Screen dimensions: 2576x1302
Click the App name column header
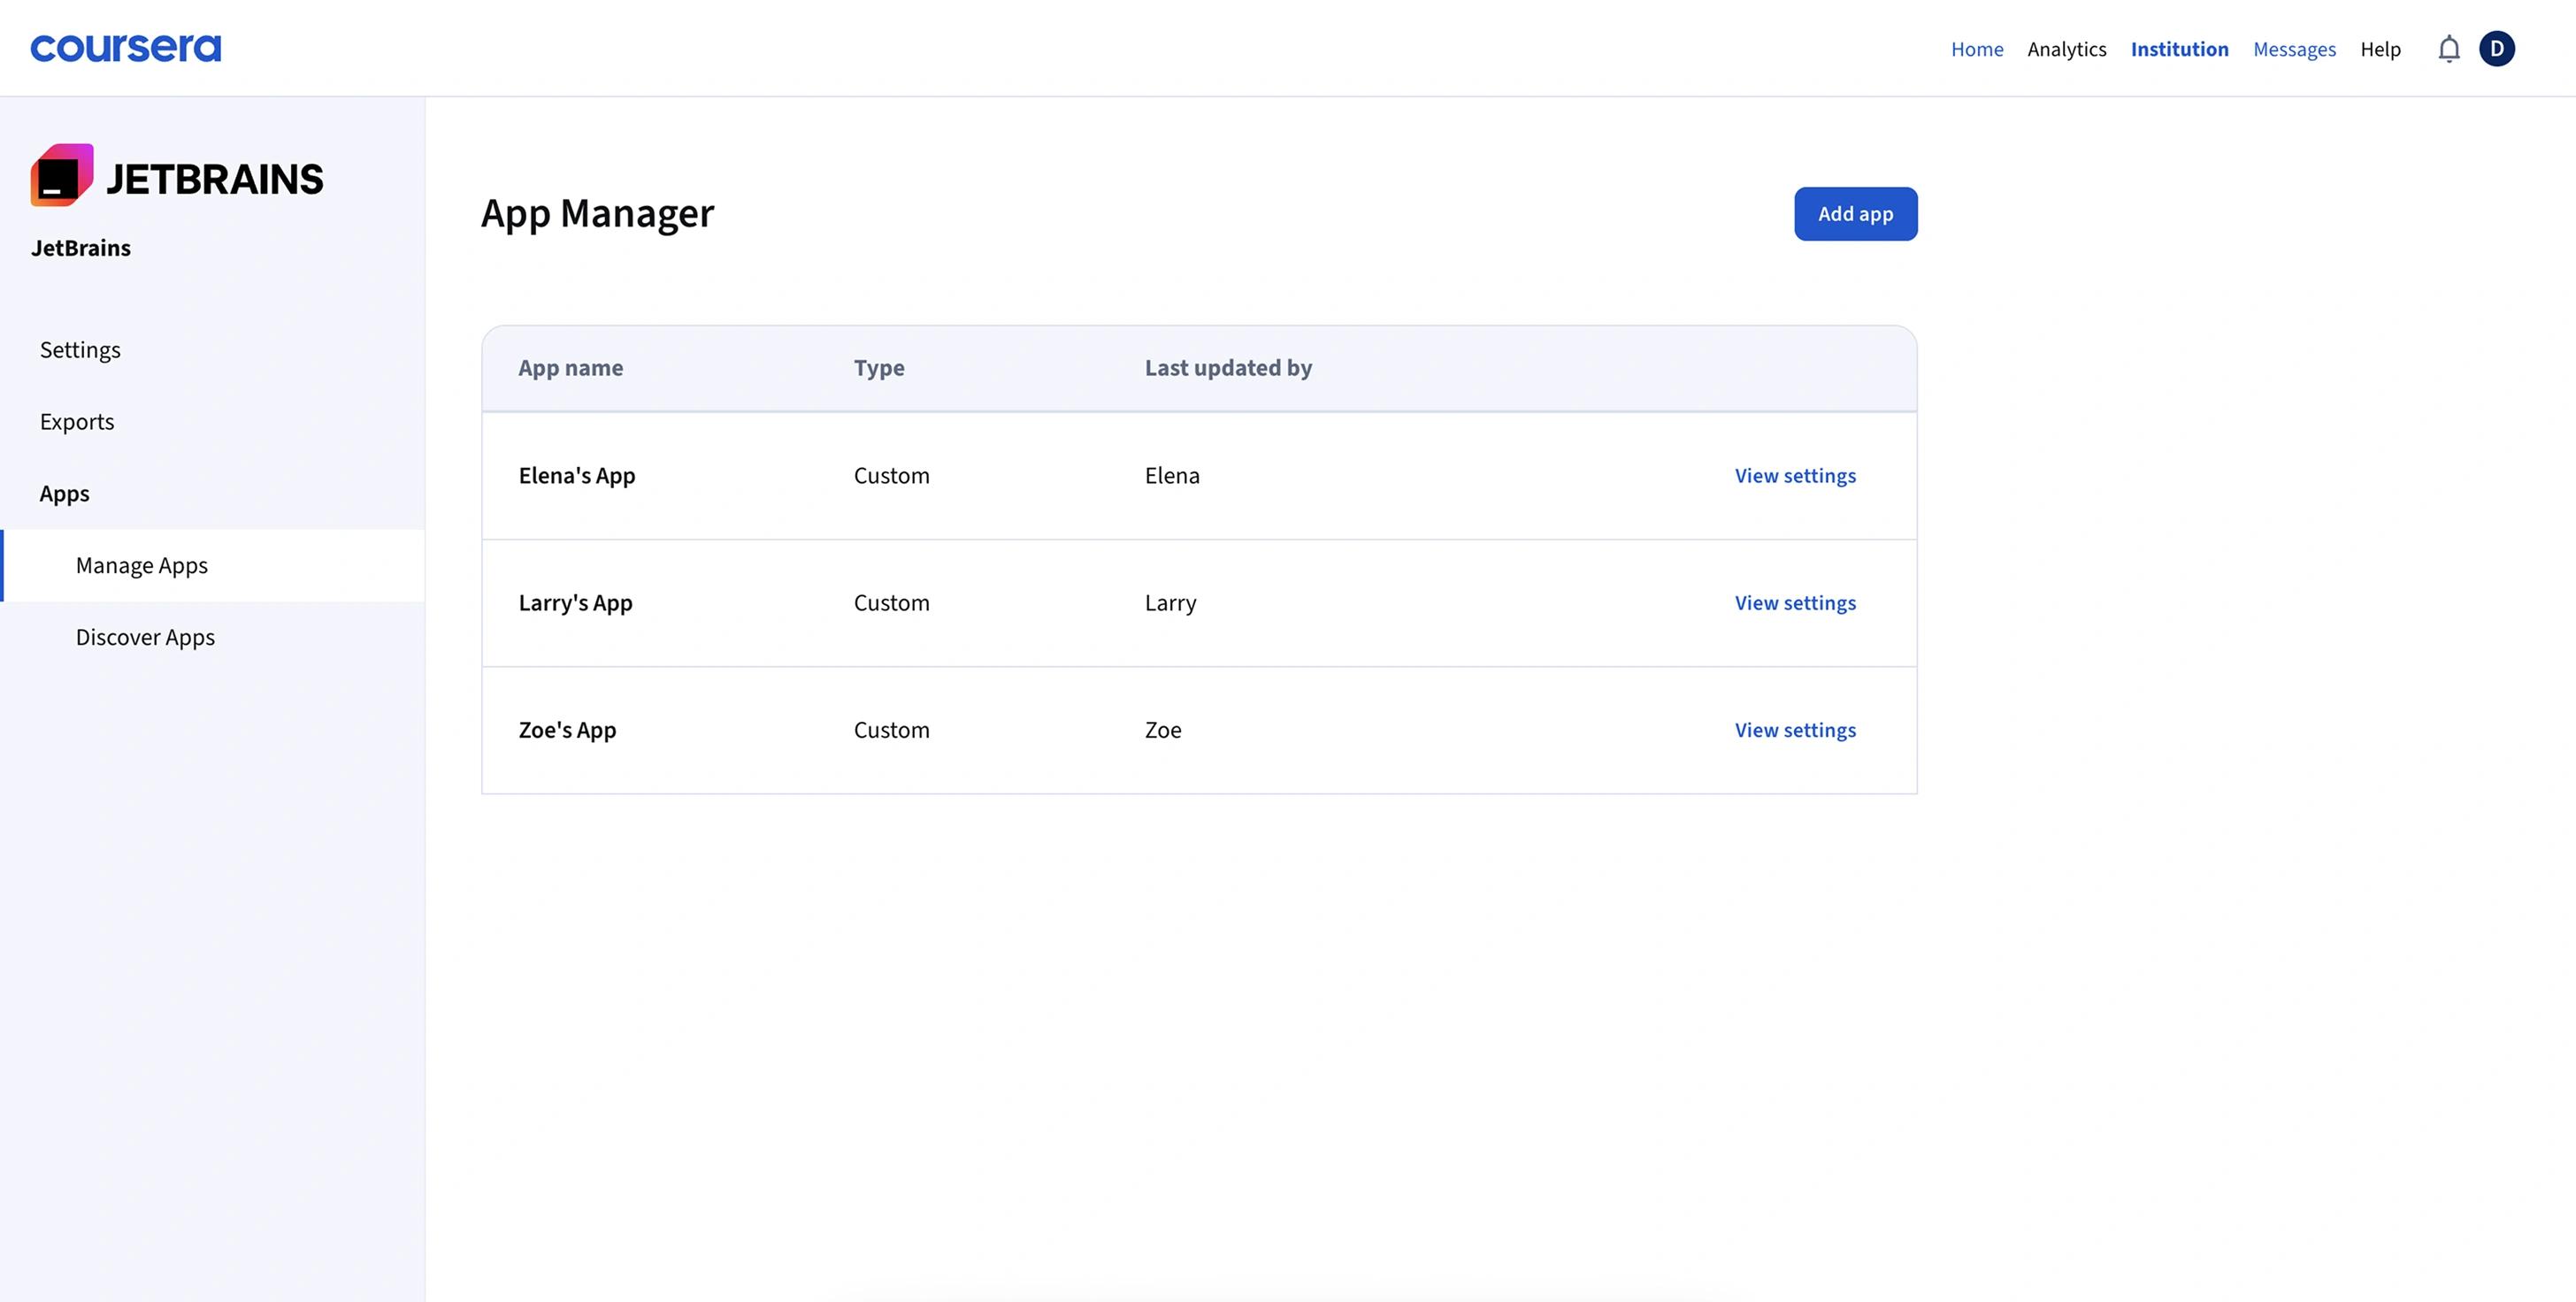(x=570, y=368)
